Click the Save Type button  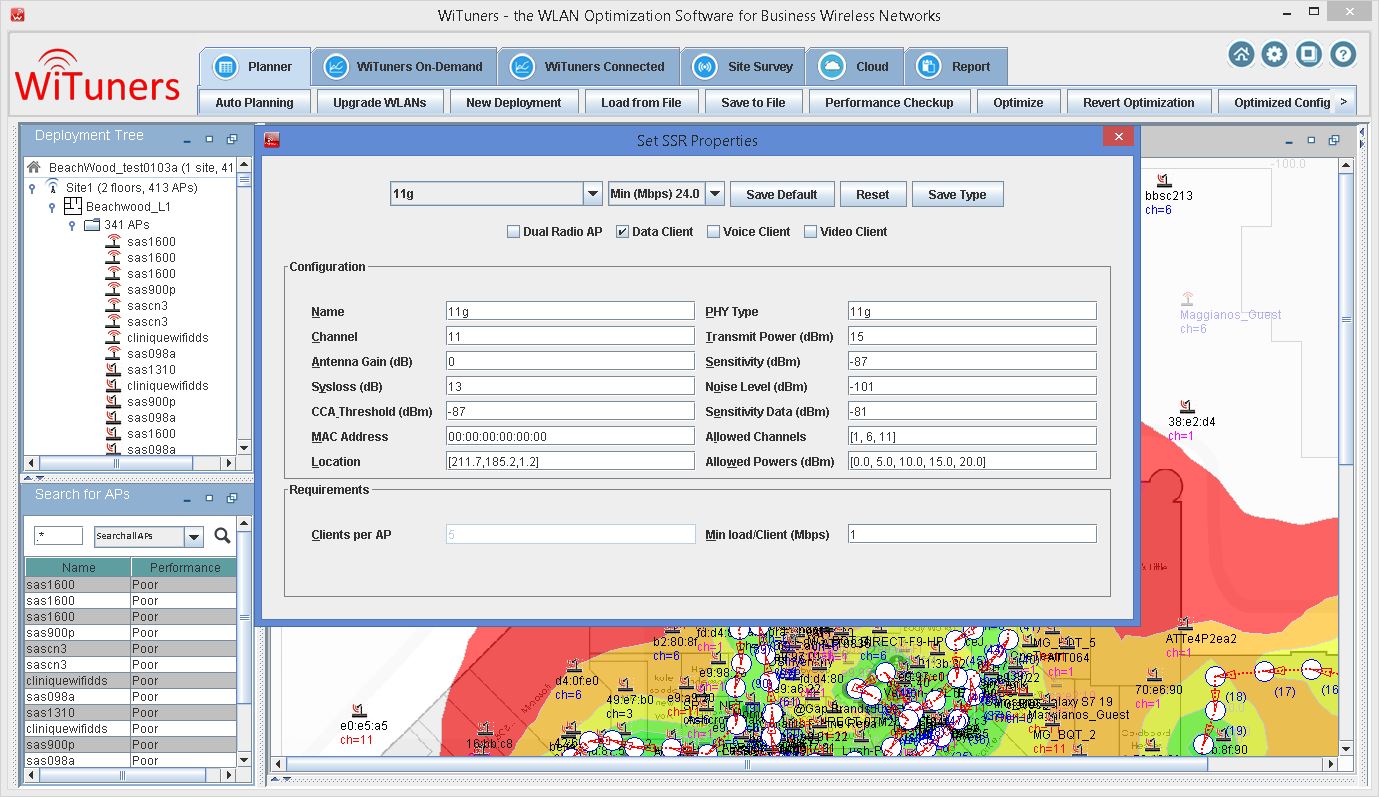[957, 194]
